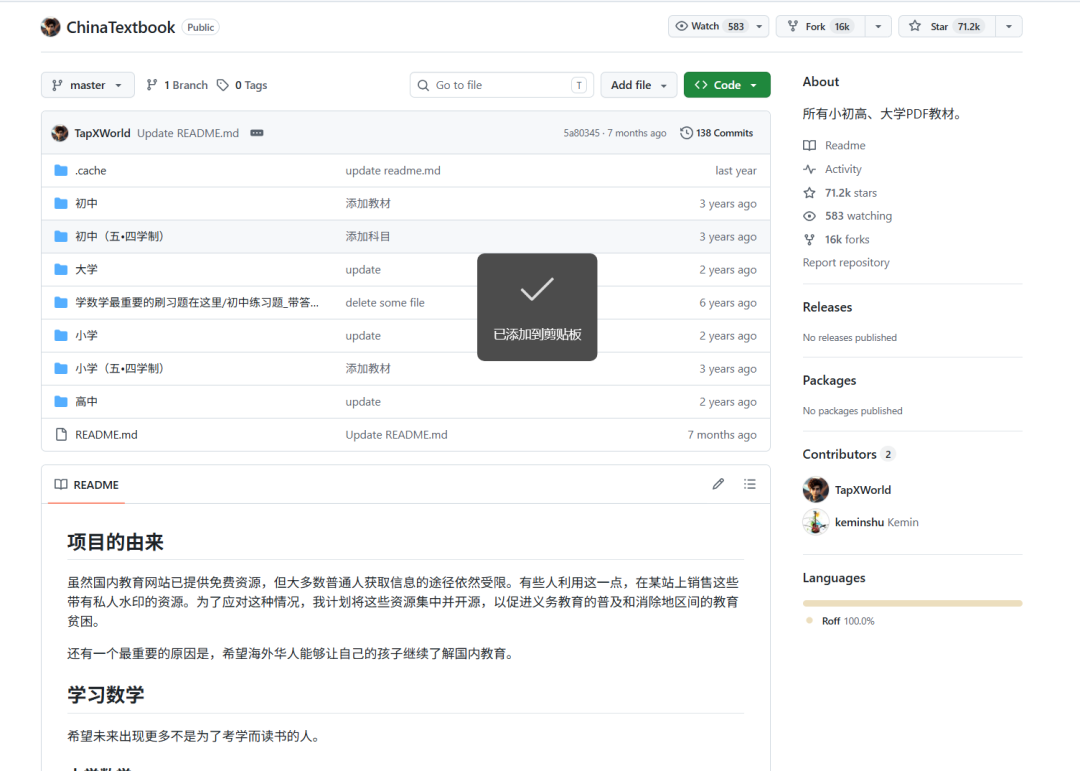Click keminshu contributor avatar

(816, 522)
